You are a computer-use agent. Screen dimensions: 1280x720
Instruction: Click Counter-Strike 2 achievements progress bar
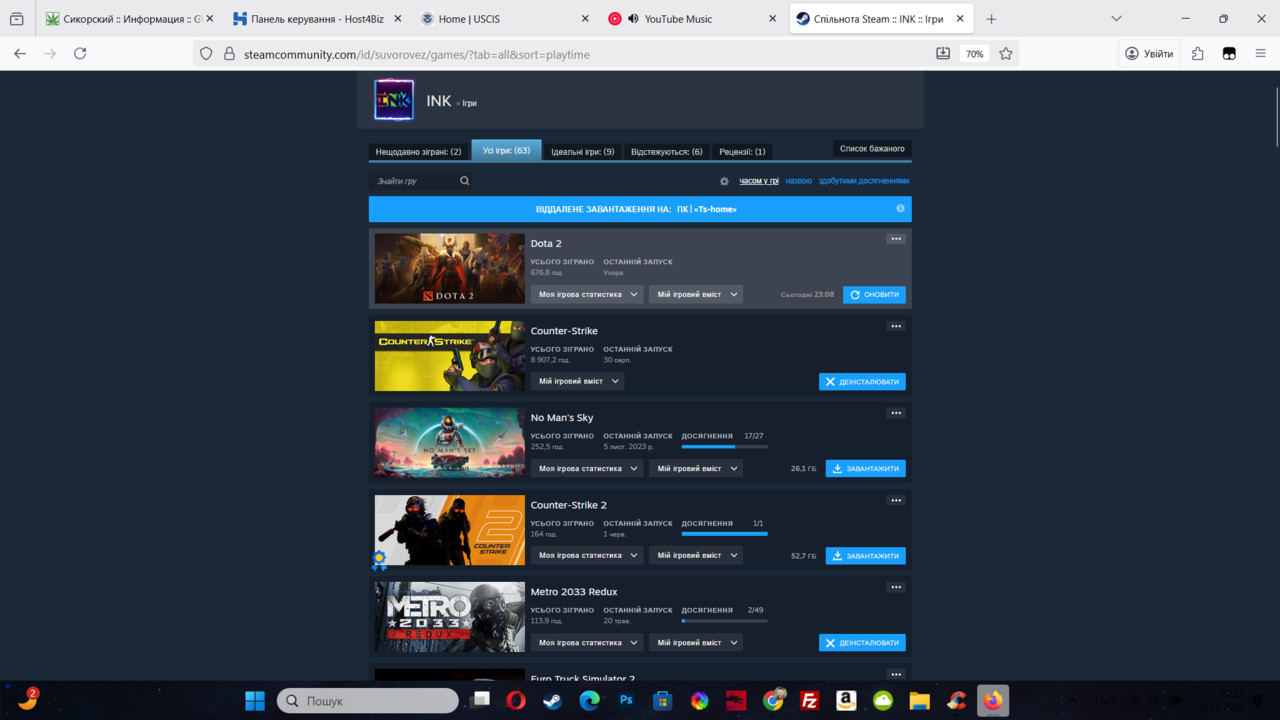[x=724, y=534]
